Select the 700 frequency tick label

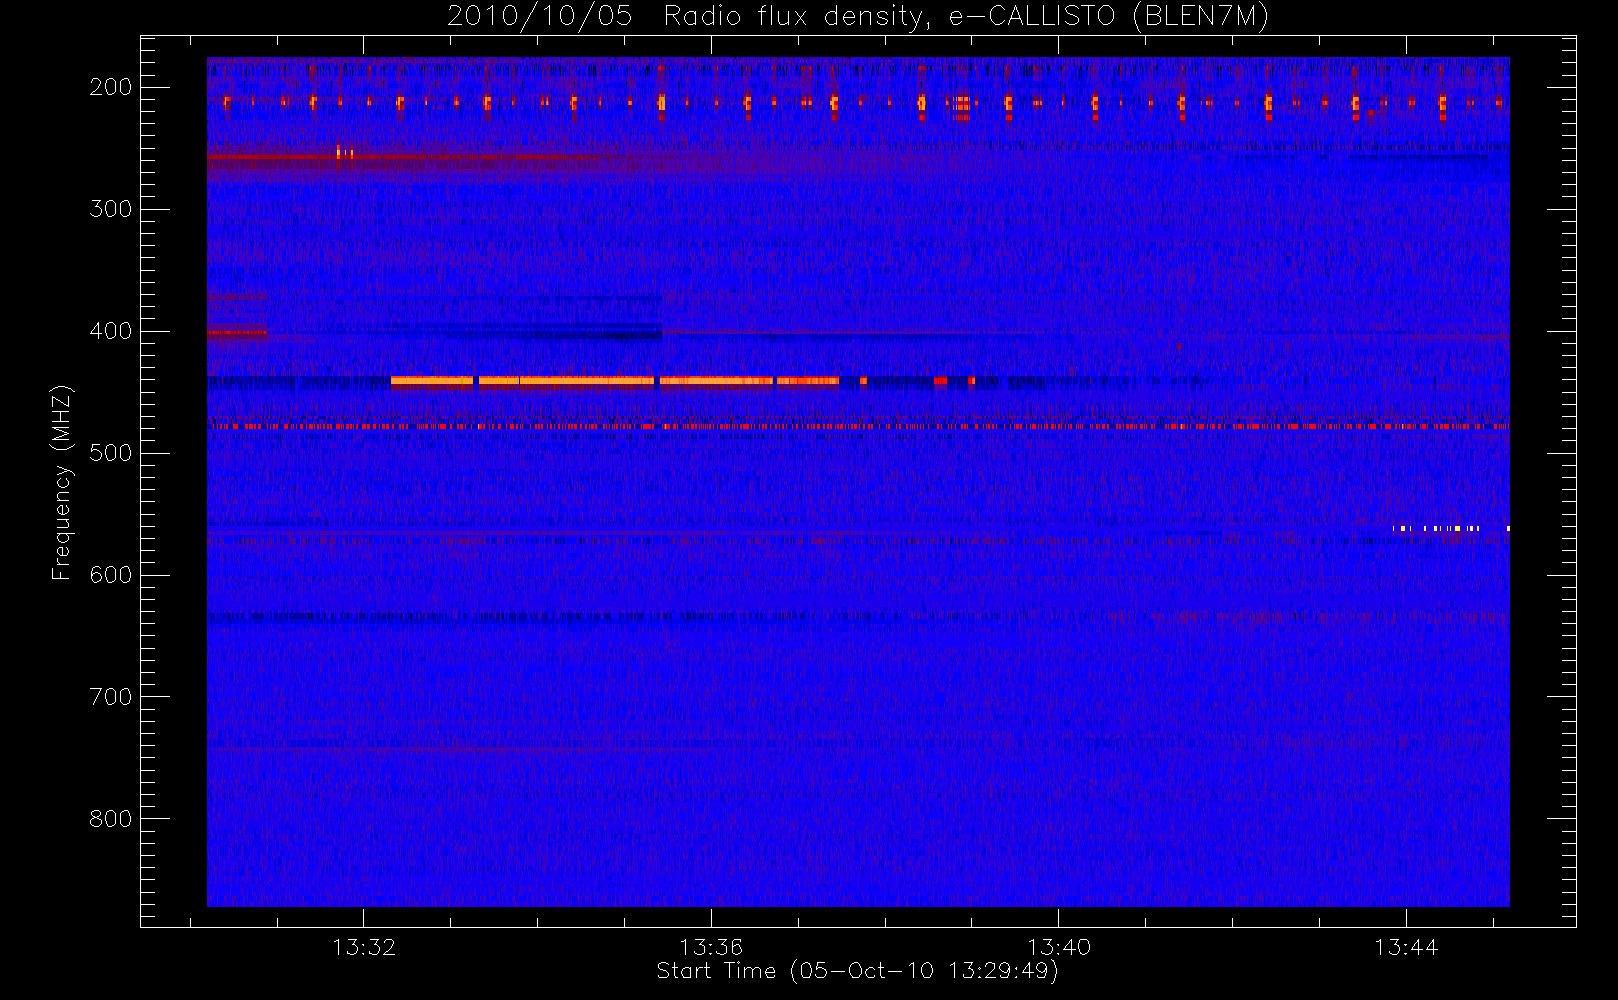[110, 697]
